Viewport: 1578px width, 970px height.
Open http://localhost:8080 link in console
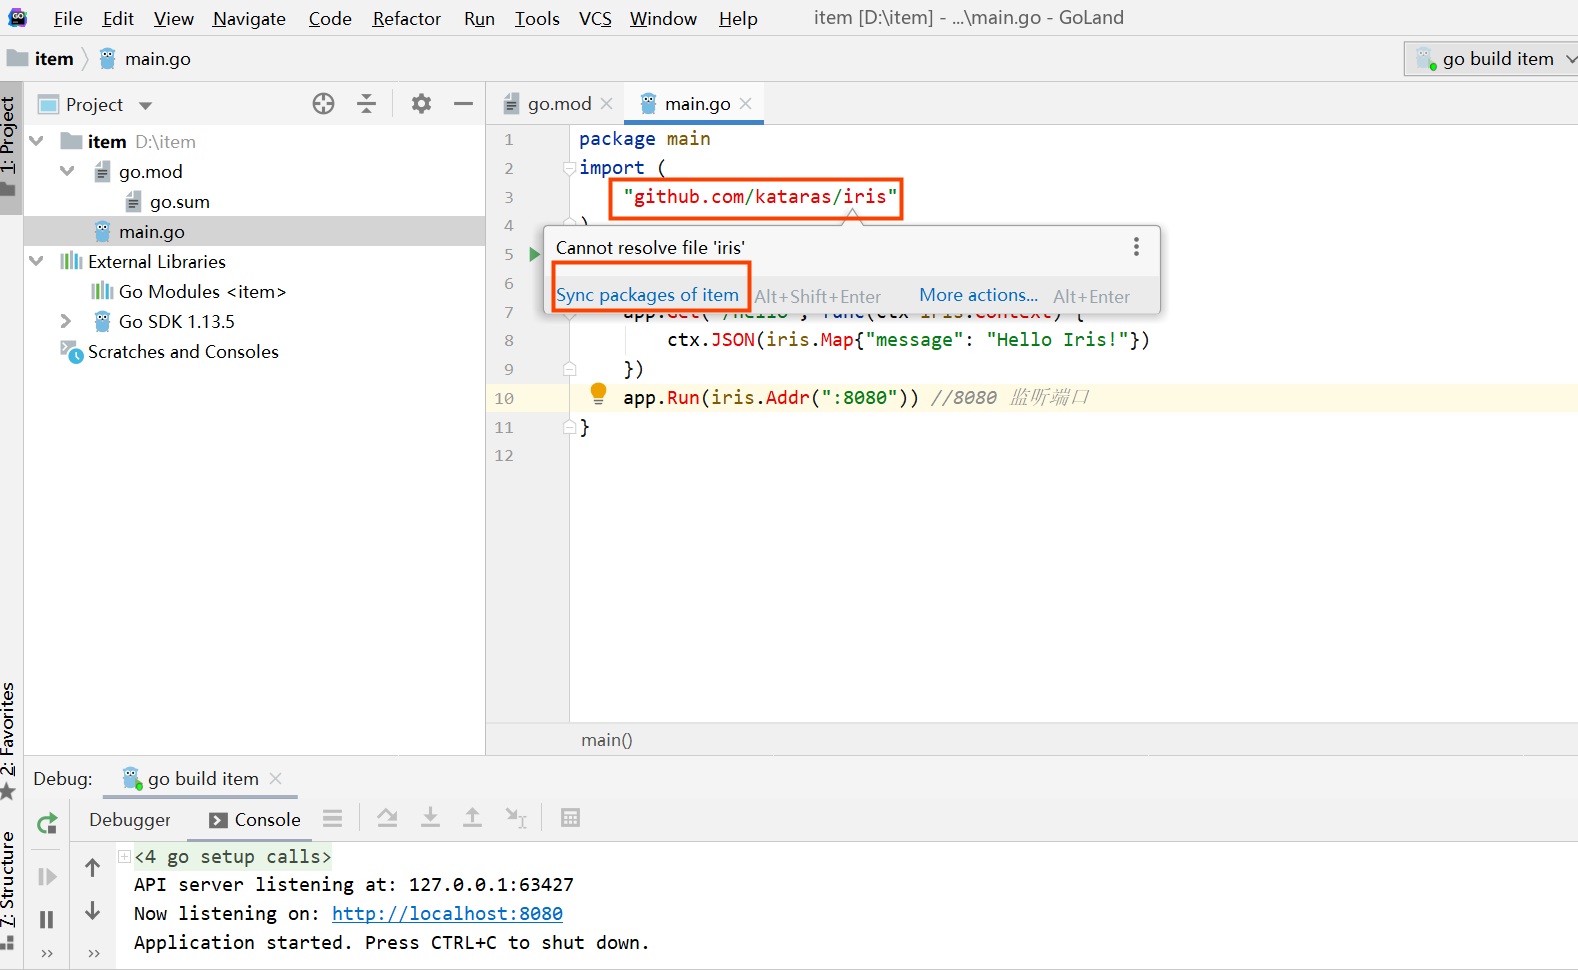point(447,913)
